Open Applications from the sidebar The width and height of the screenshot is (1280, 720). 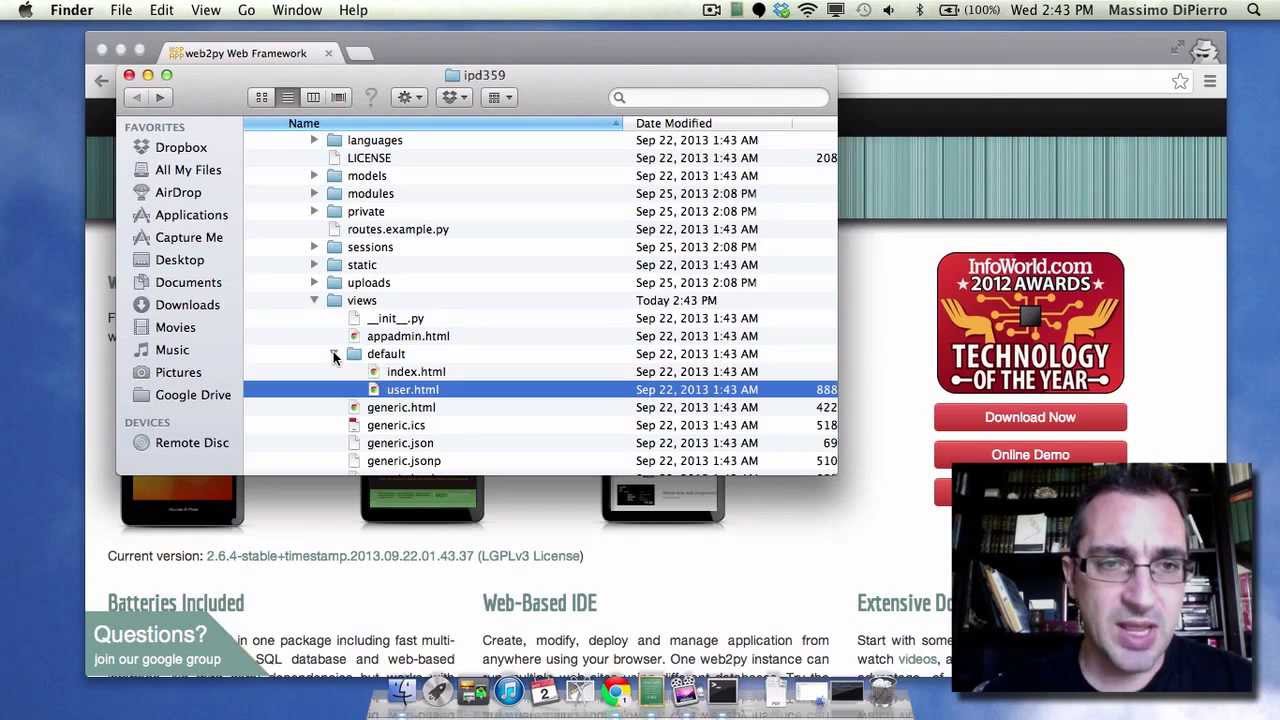coord(191,215)
